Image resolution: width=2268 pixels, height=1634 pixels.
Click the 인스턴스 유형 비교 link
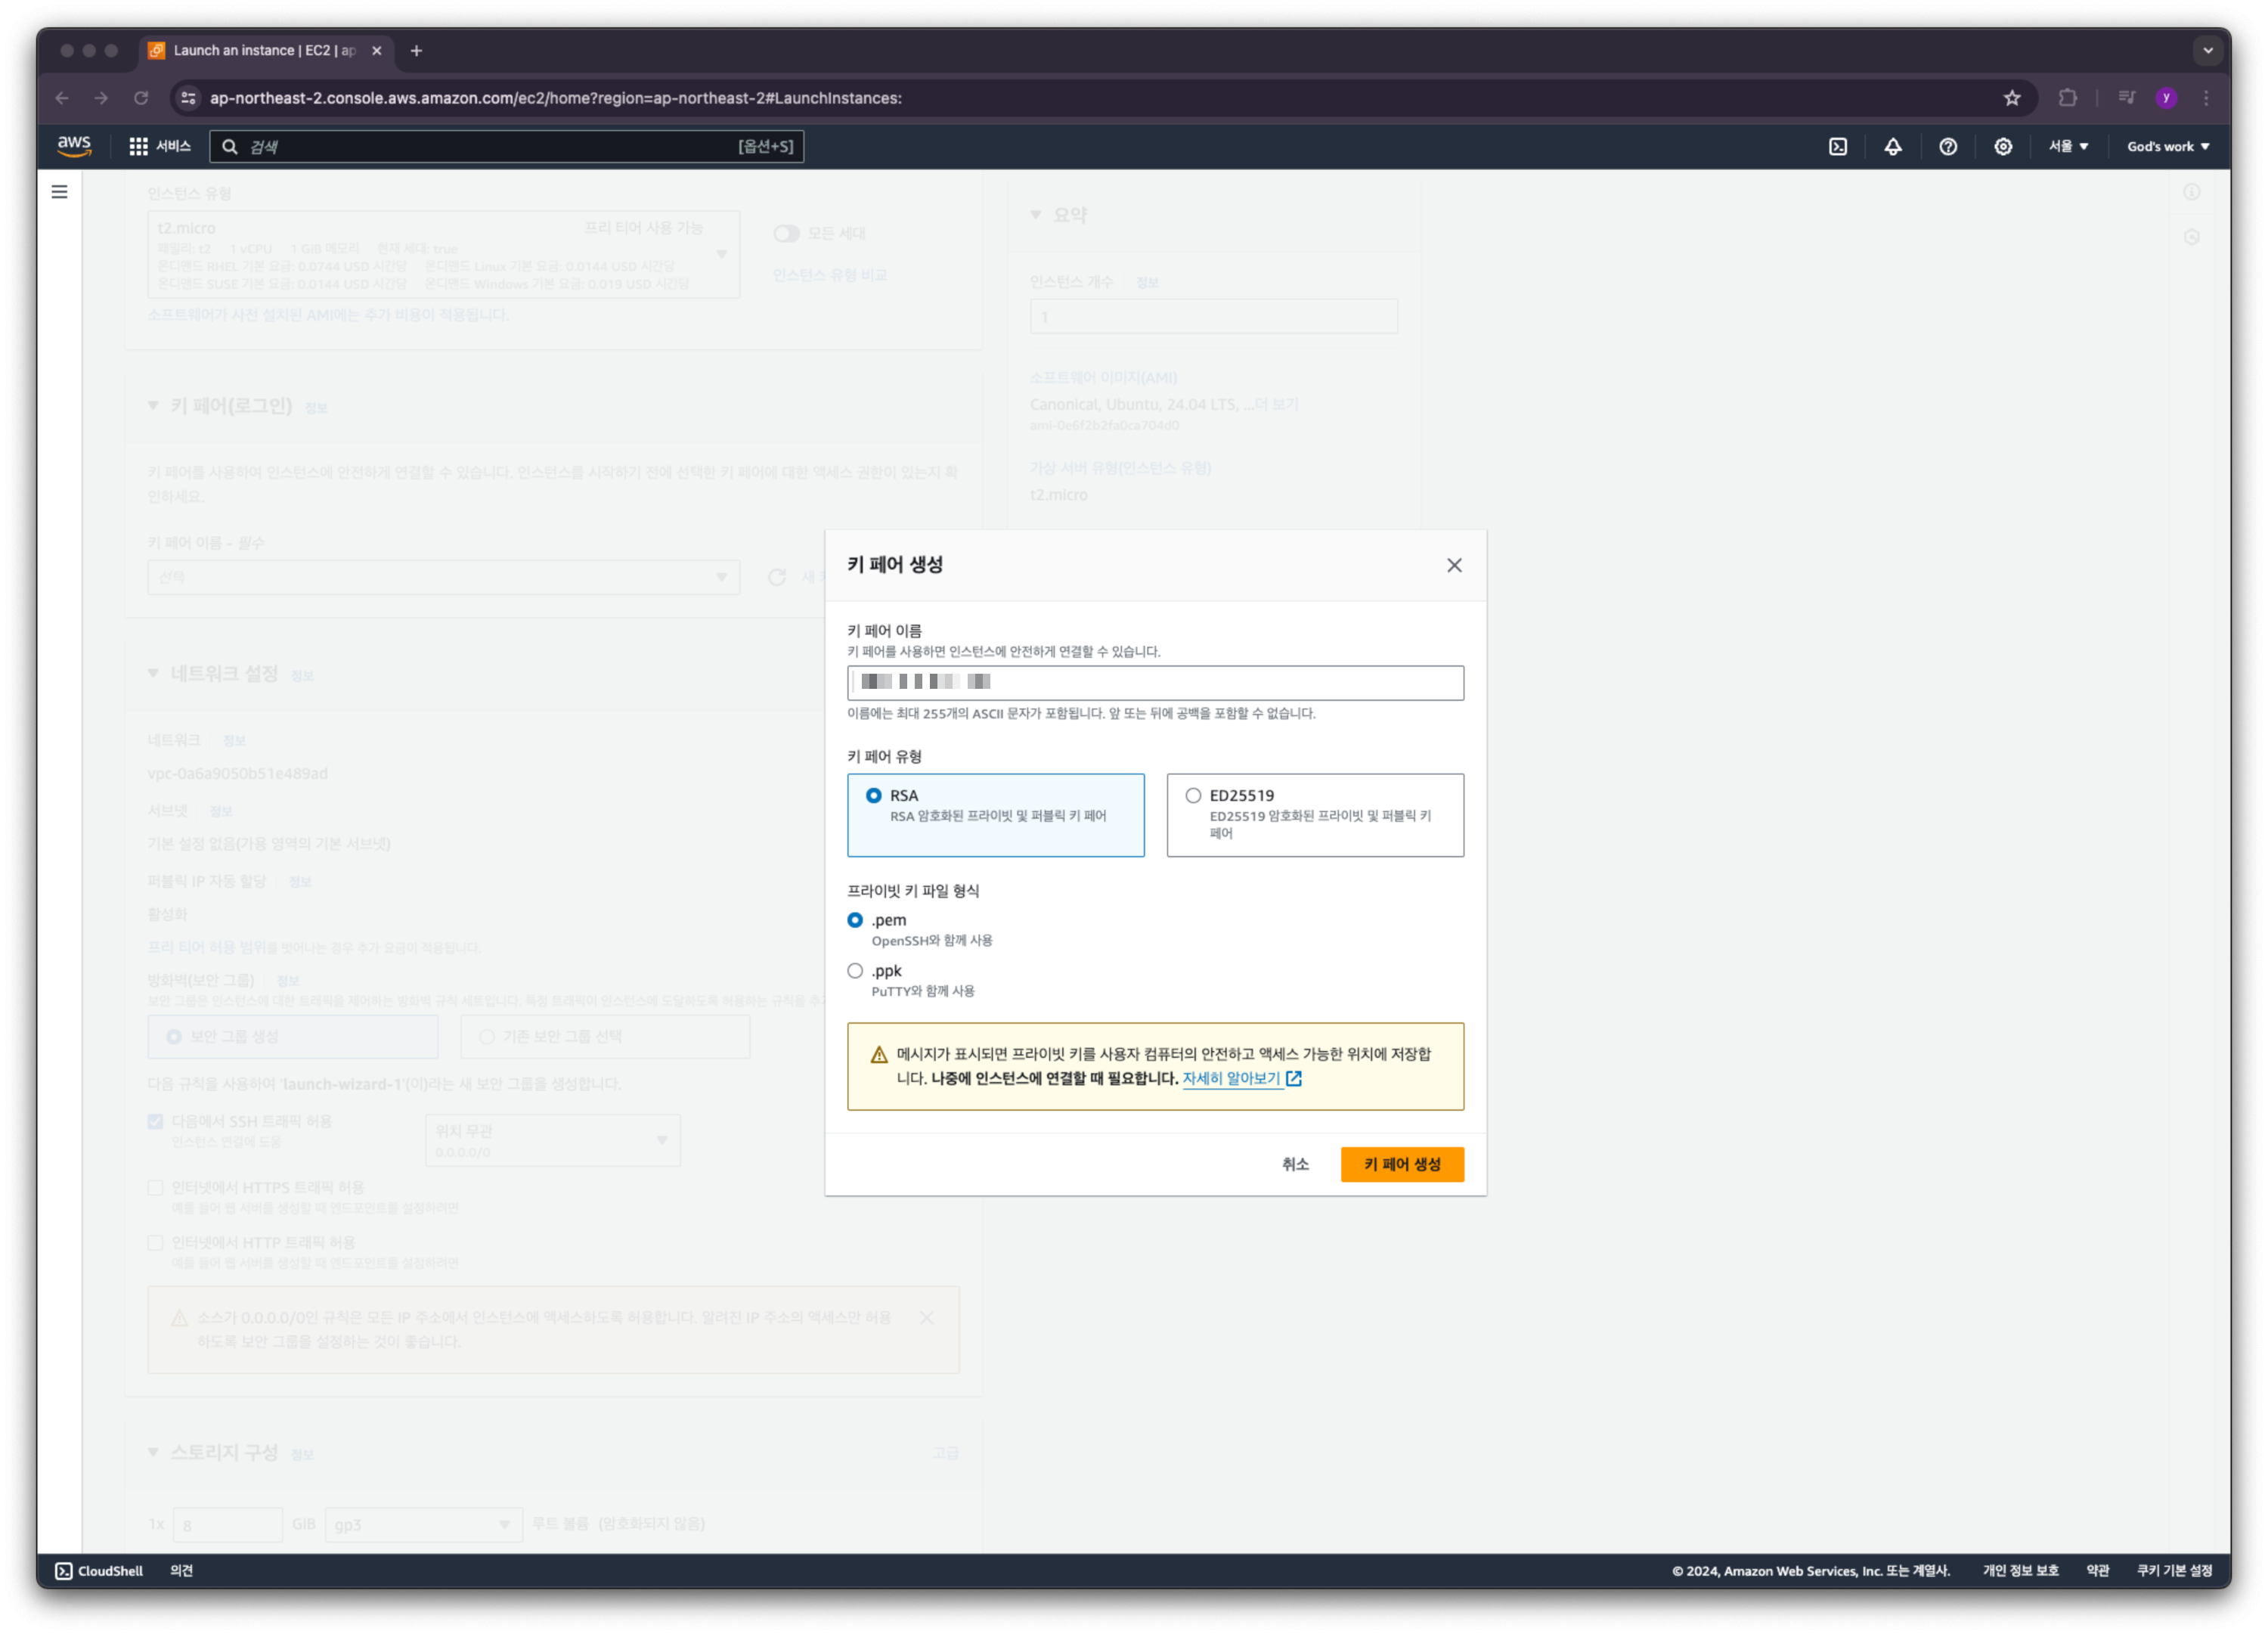click(x=829, y=275)
